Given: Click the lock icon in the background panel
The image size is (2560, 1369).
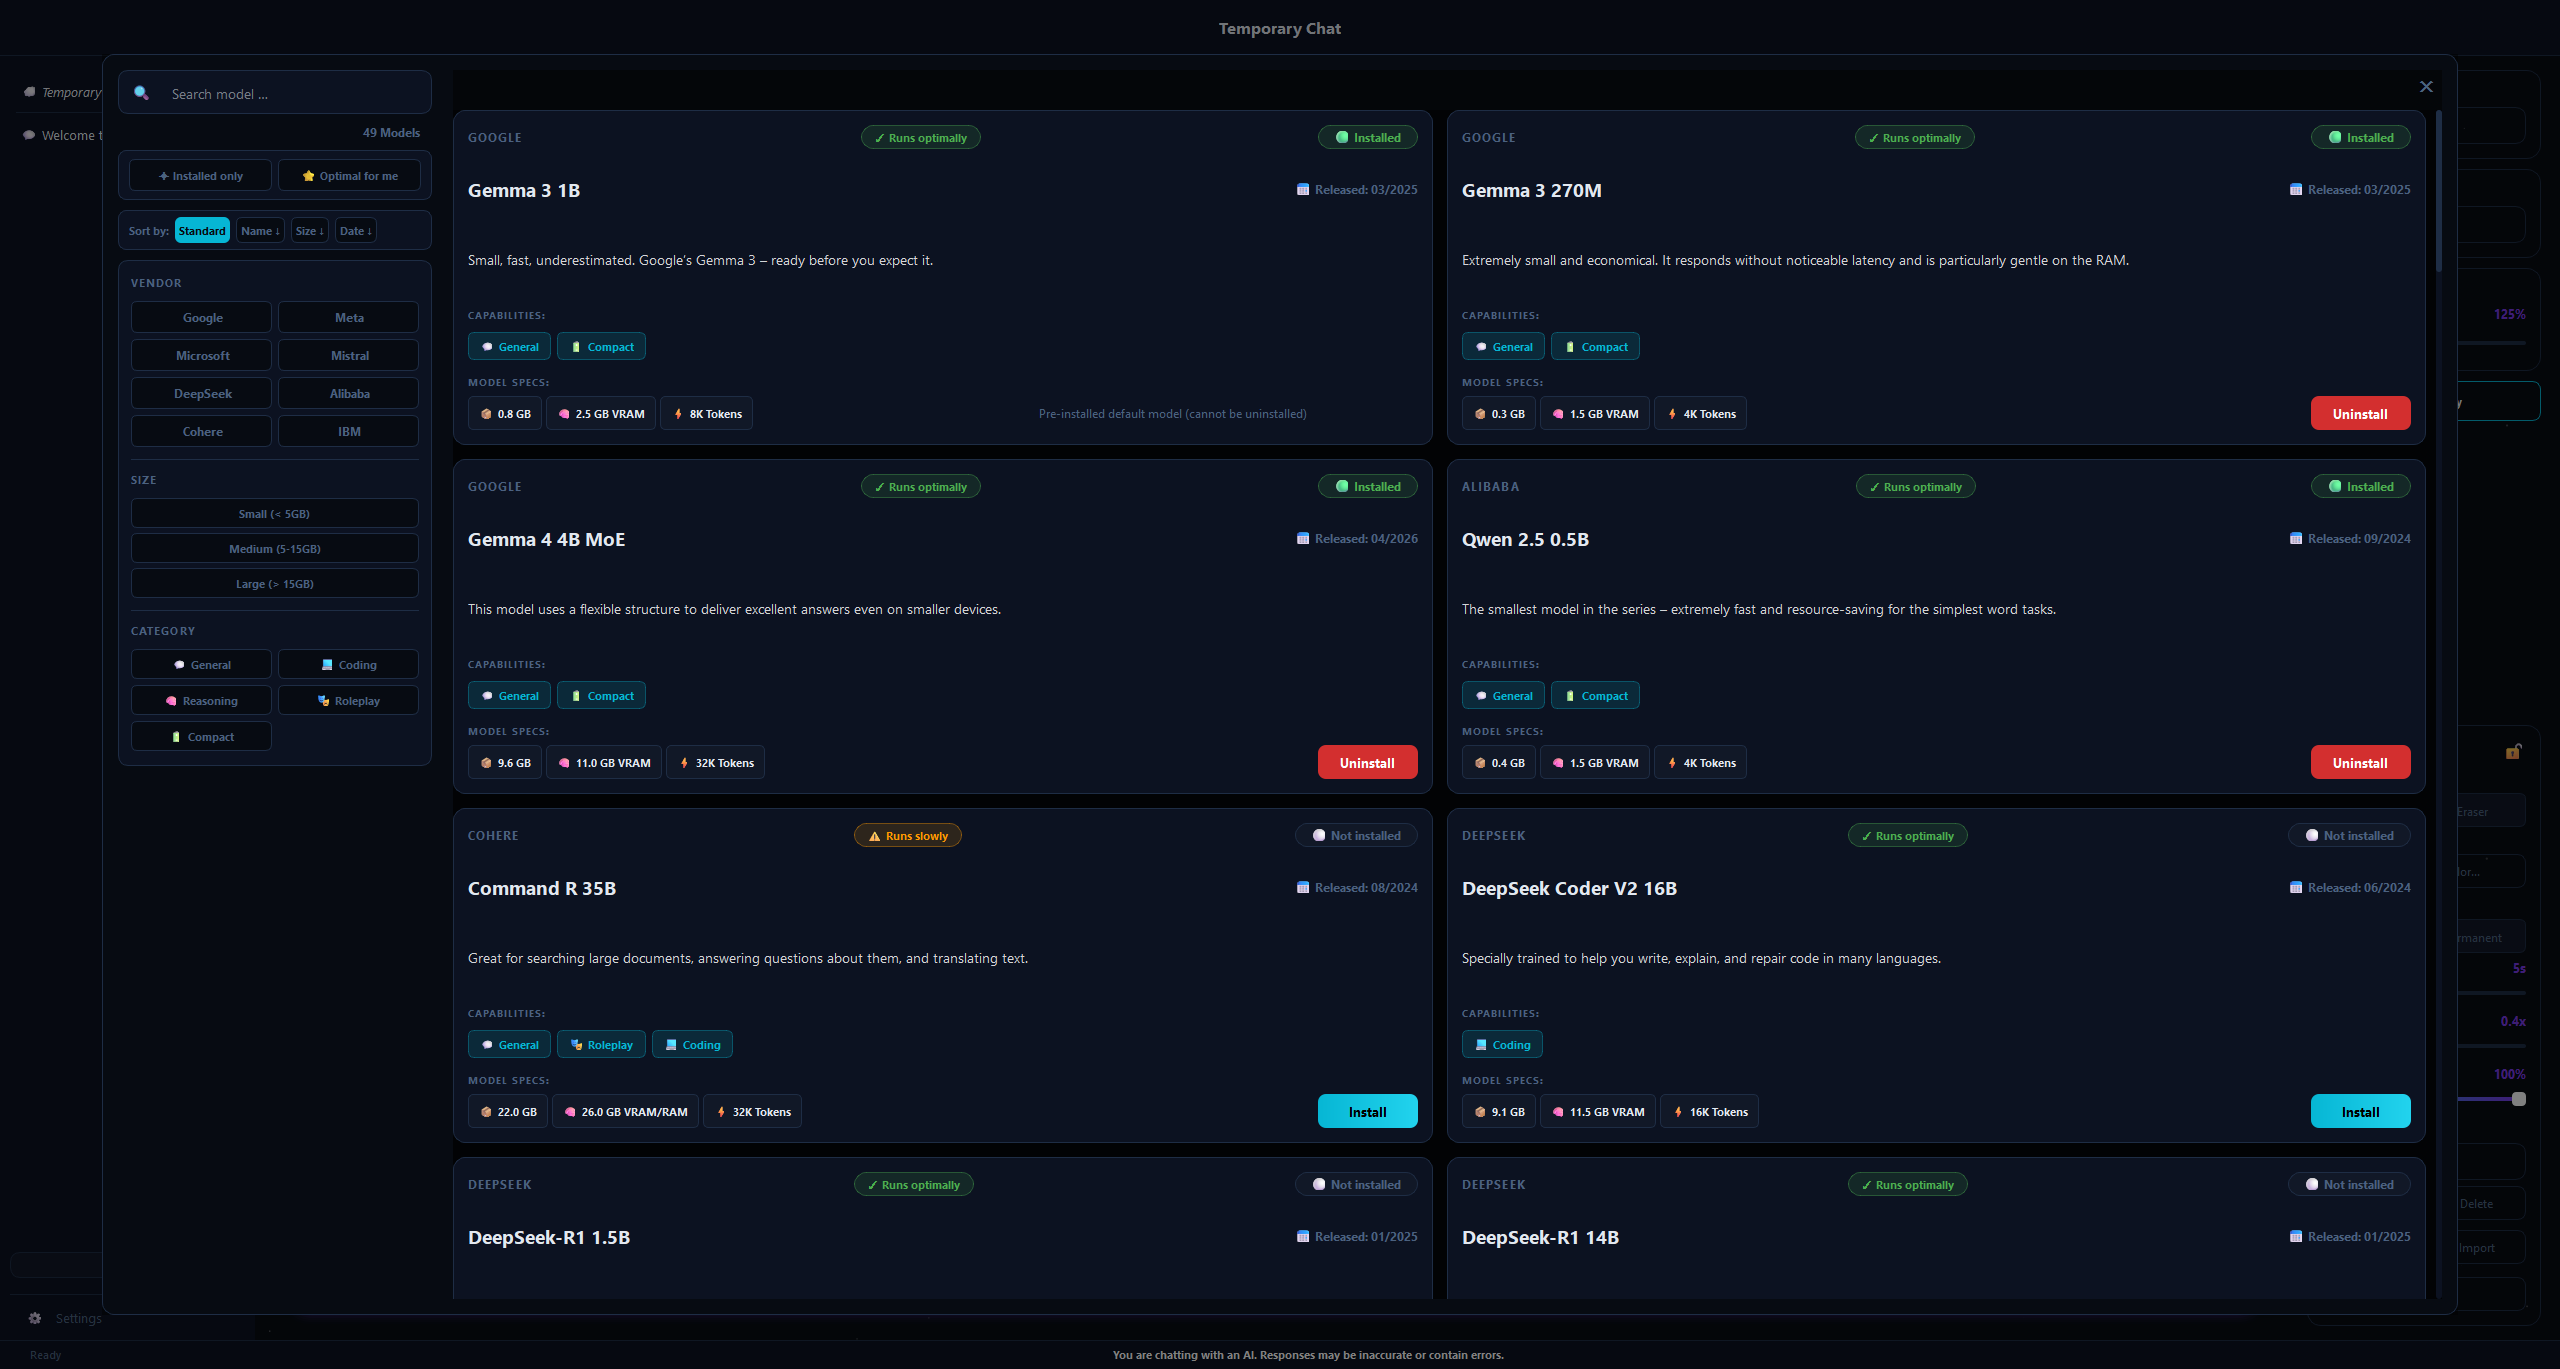Looking at the screenshot, I should [x=2513, y=752].
